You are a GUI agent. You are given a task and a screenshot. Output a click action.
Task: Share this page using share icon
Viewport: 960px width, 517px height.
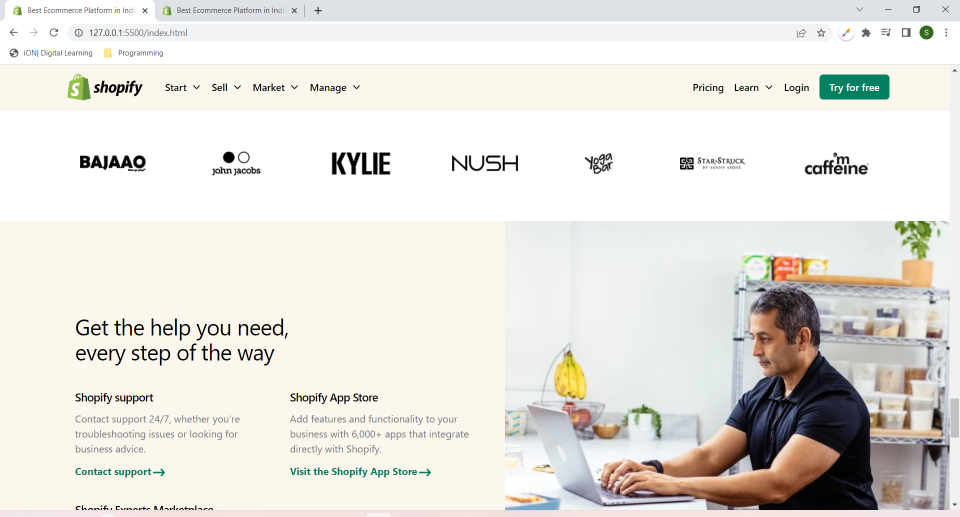point(801,32)
